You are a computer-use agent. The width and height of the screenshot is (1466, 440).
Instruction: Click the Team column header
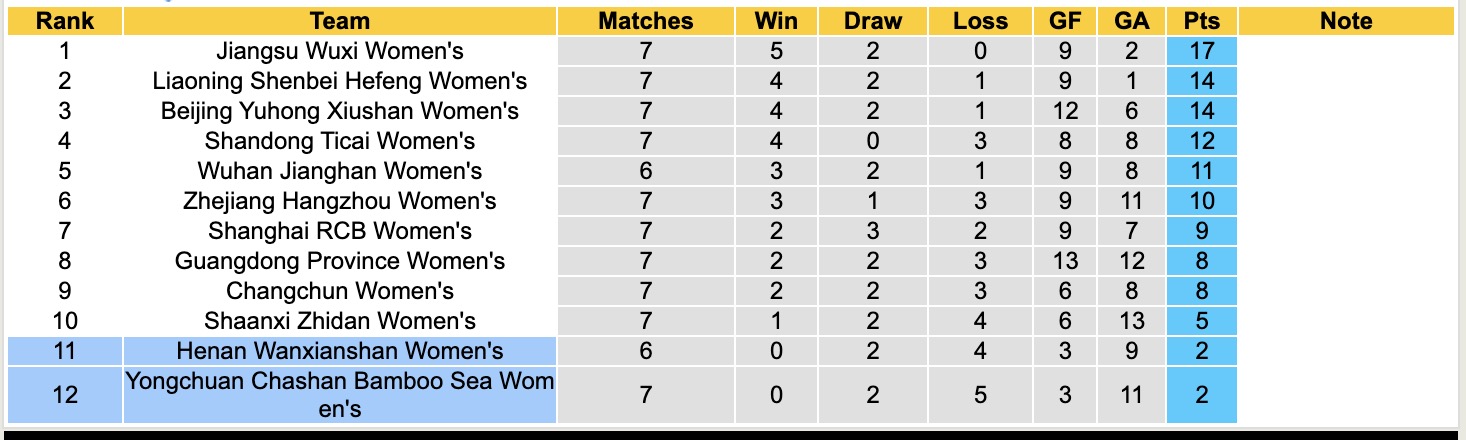click(x=340, y=21)
